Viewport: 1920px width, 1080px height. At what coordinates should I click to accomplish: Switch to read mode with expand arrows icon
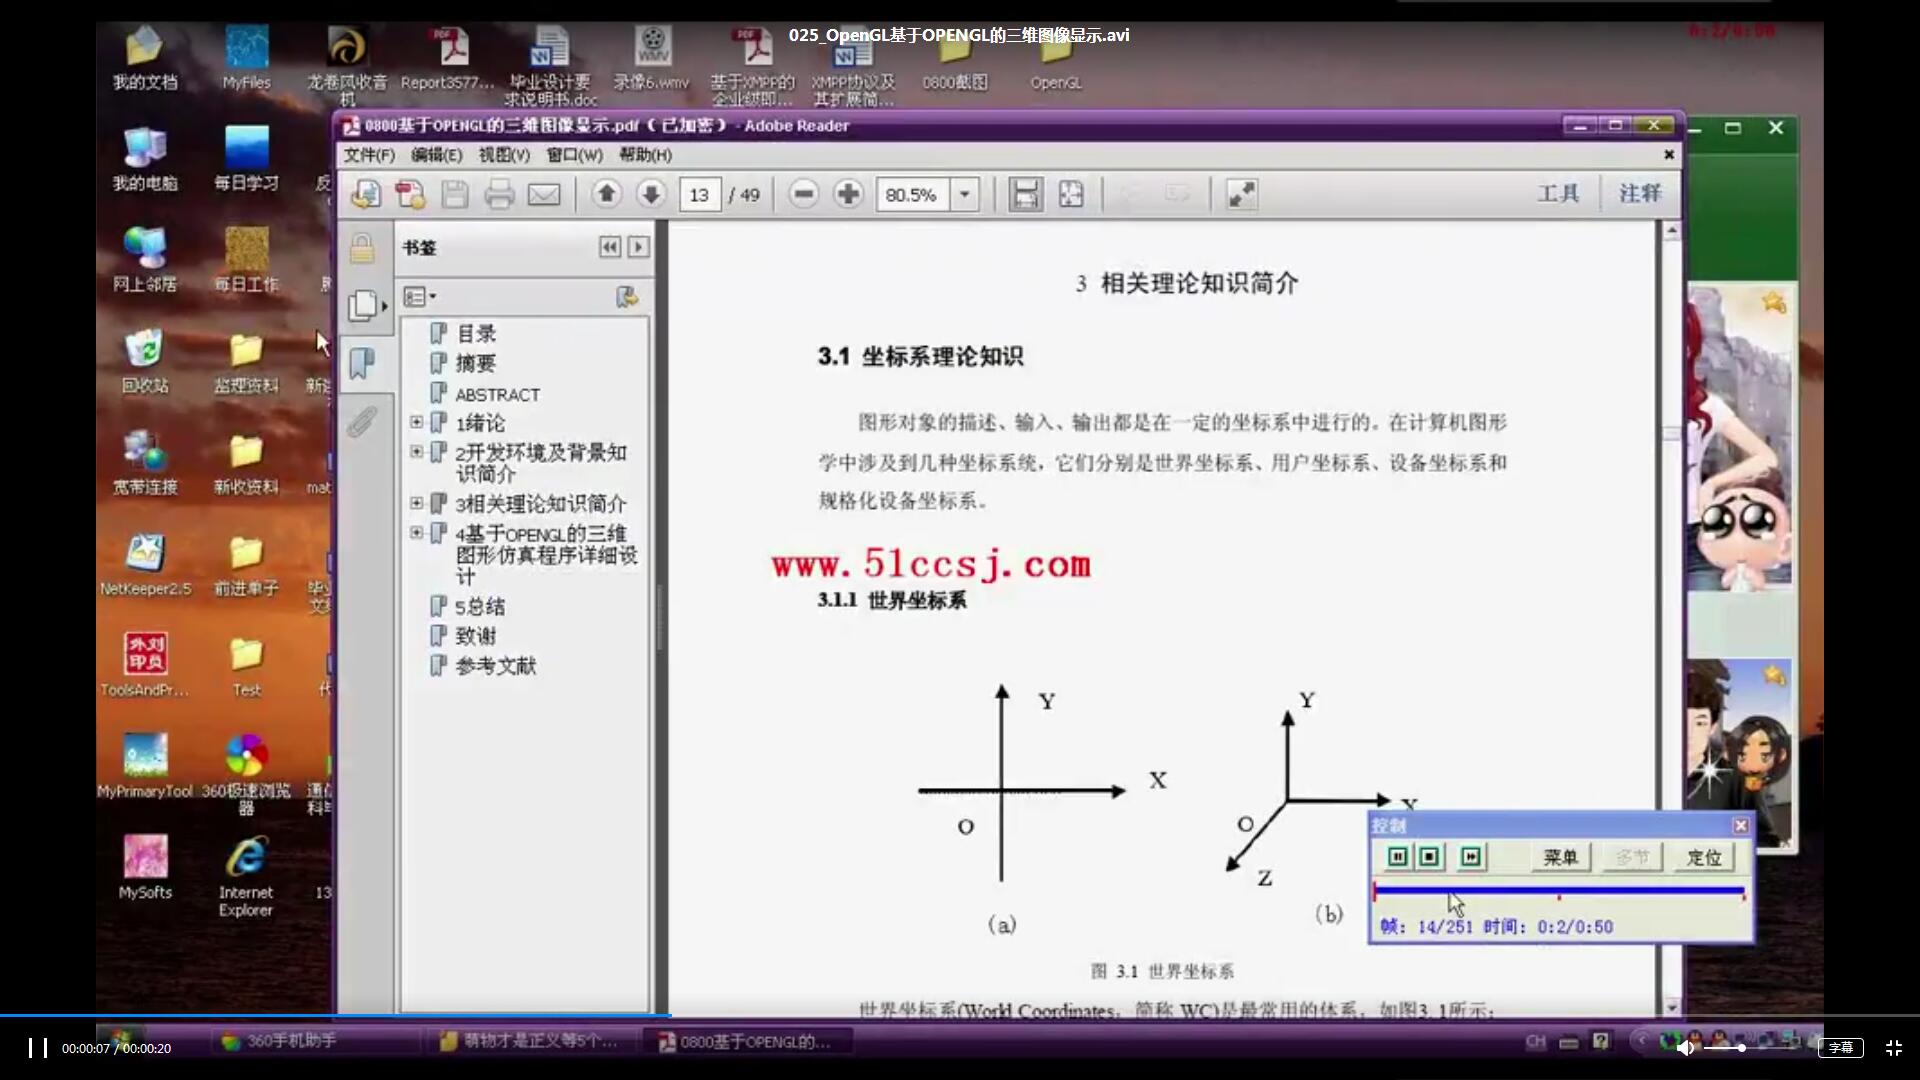(1241, 194)
